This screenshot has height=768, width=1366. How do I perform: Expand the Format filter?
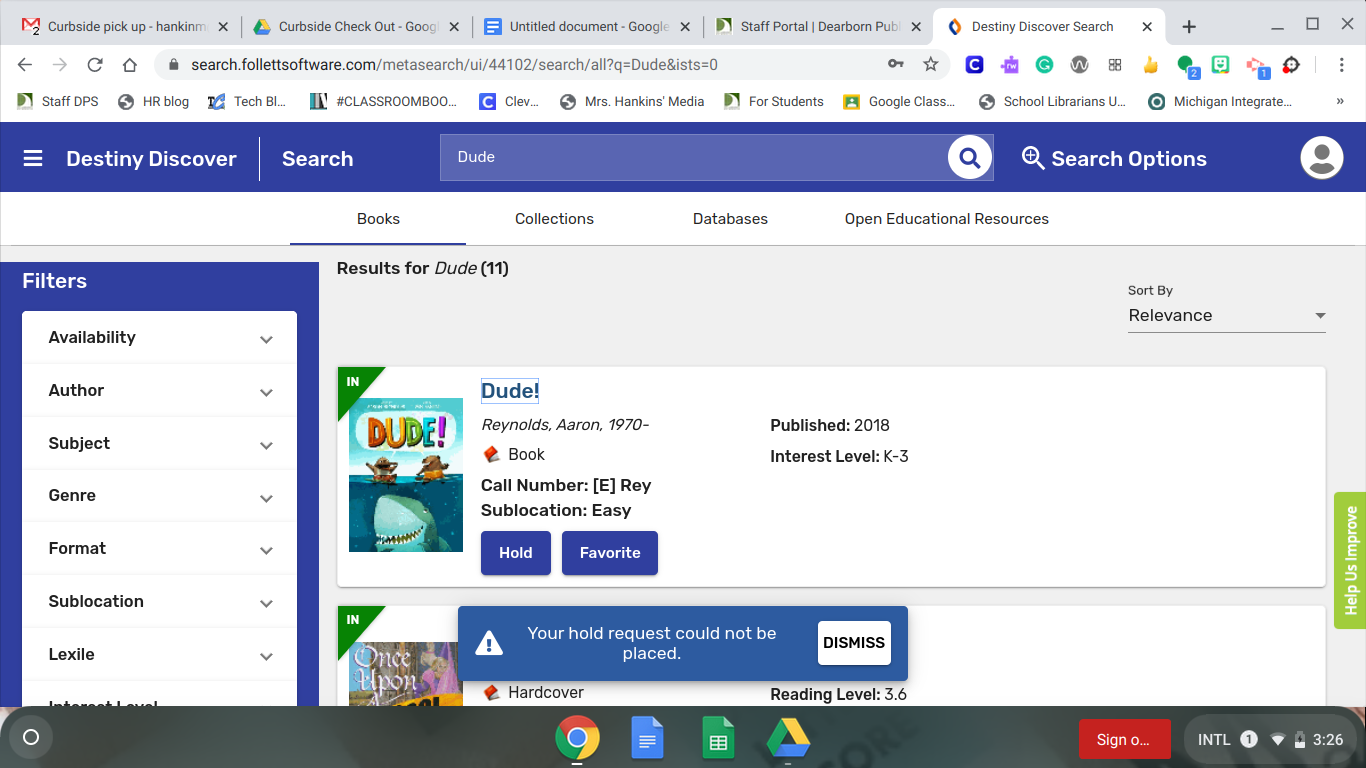pos(160,549)
